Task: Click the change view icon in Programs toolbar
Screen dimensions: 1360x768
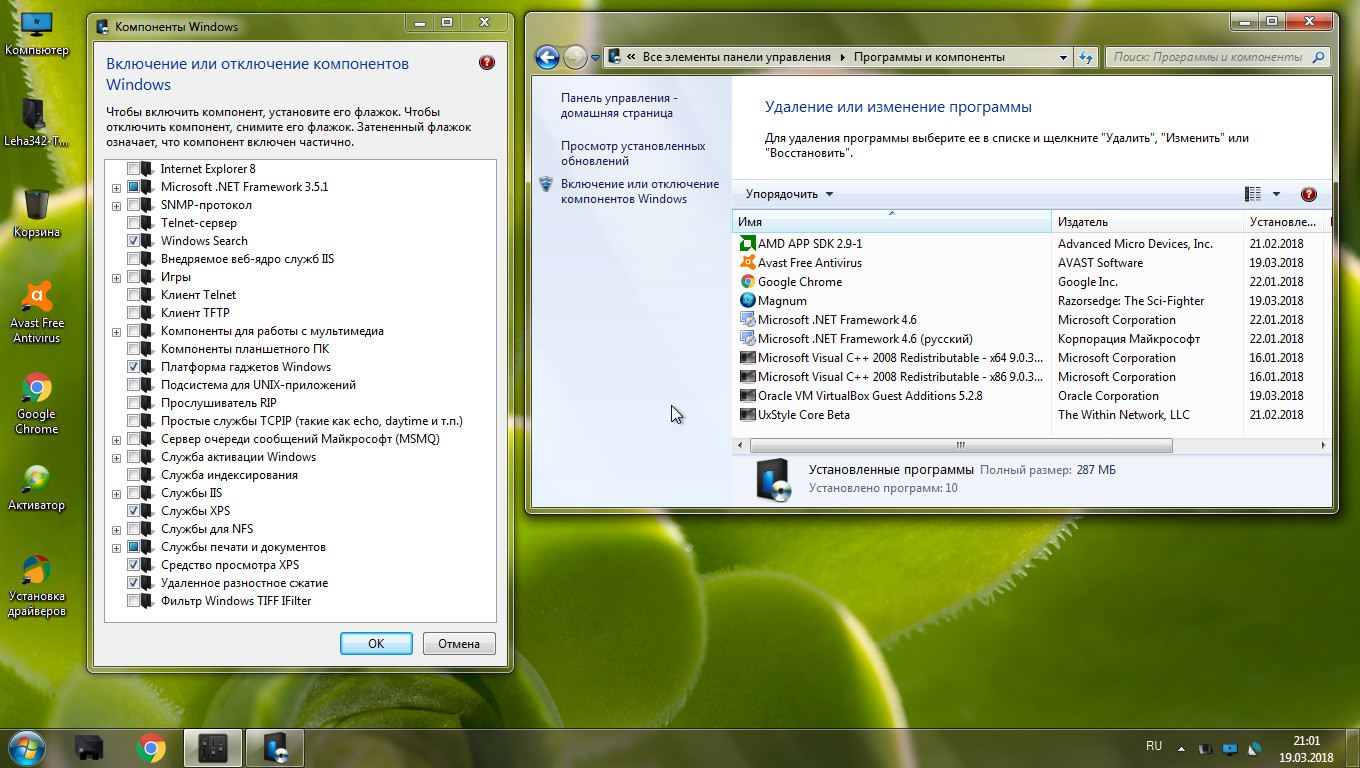Action: click(x=1252, y=194)
